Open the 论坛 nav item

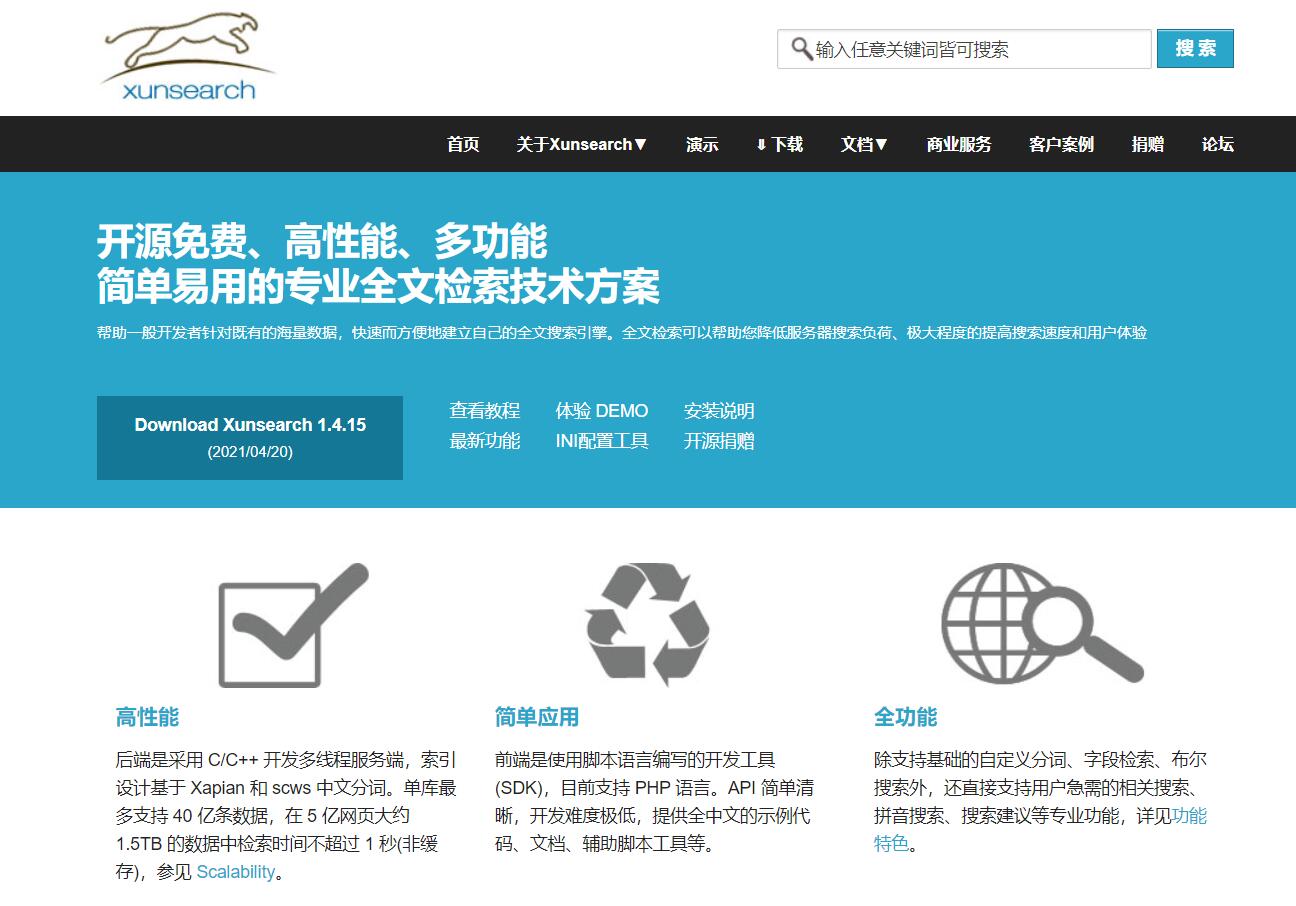point(1218,144)
